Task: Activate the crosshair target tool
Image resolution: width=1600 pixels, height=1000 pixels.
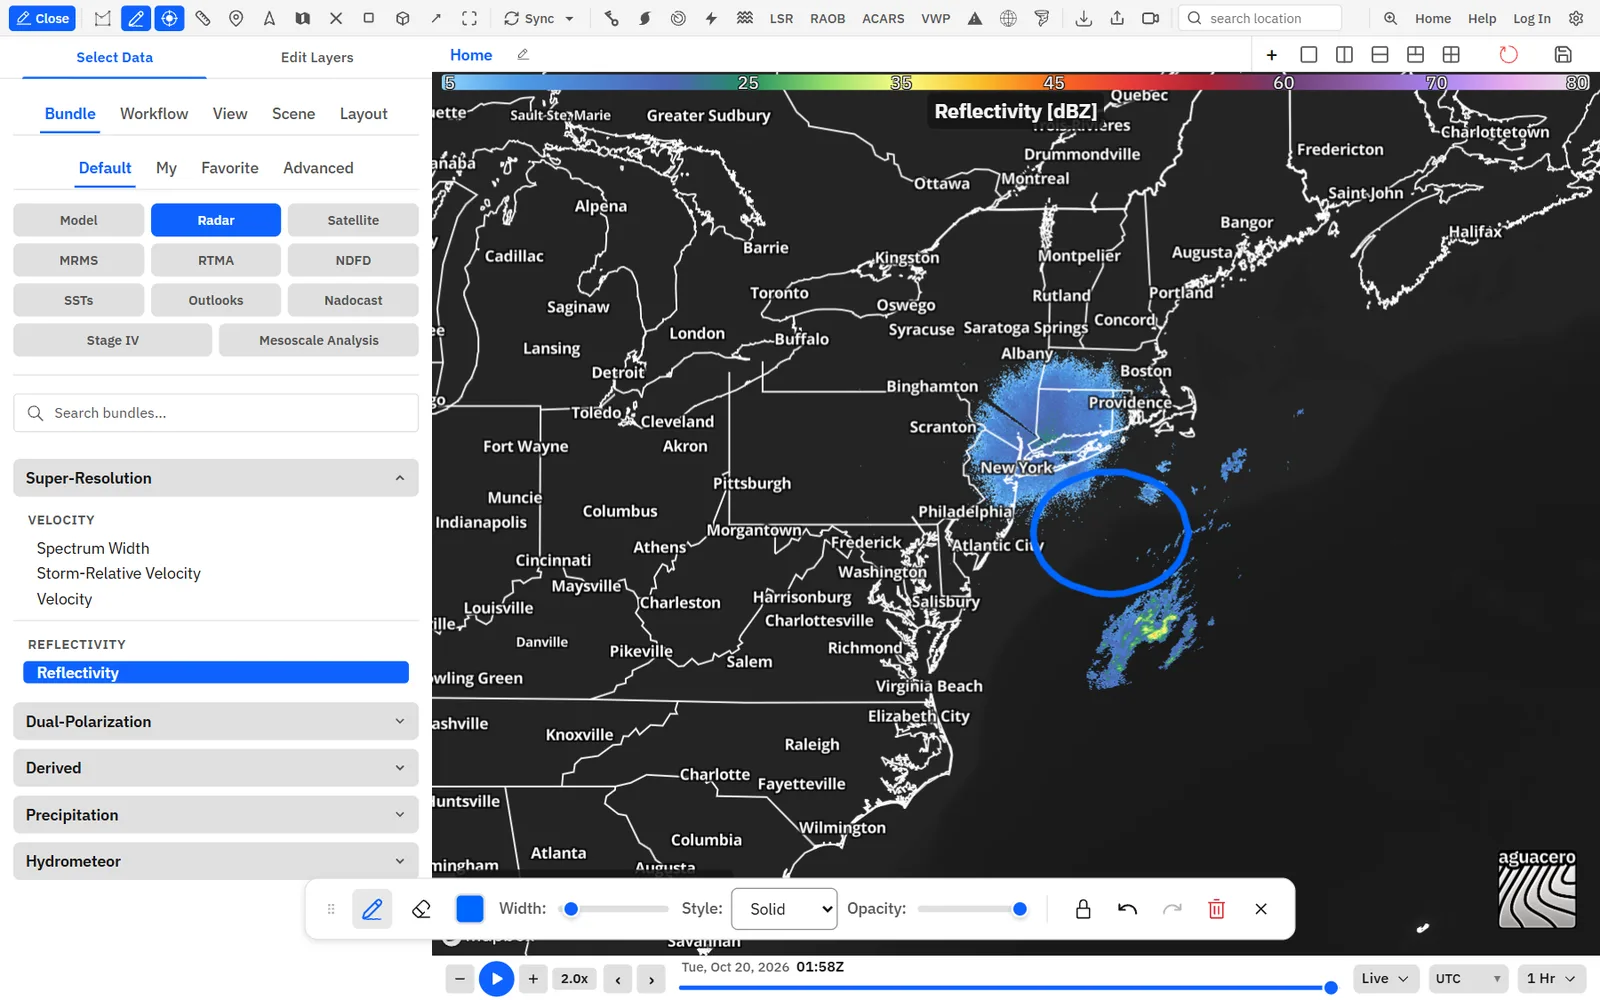Action: click(x=169, y=18)
